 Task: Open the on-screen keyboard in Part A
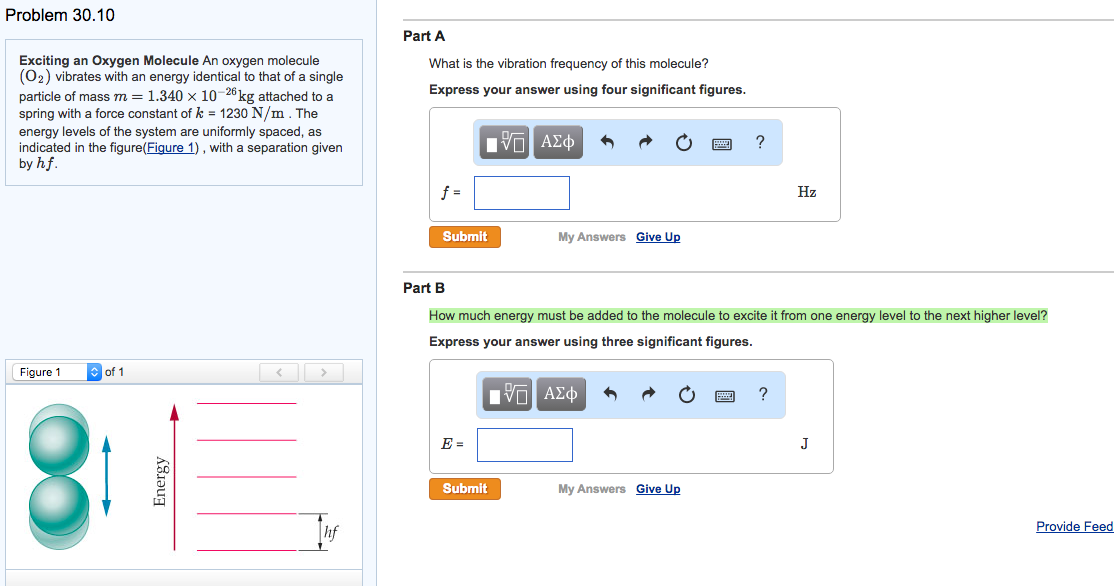pyautogui.click(x=723, y=142)
